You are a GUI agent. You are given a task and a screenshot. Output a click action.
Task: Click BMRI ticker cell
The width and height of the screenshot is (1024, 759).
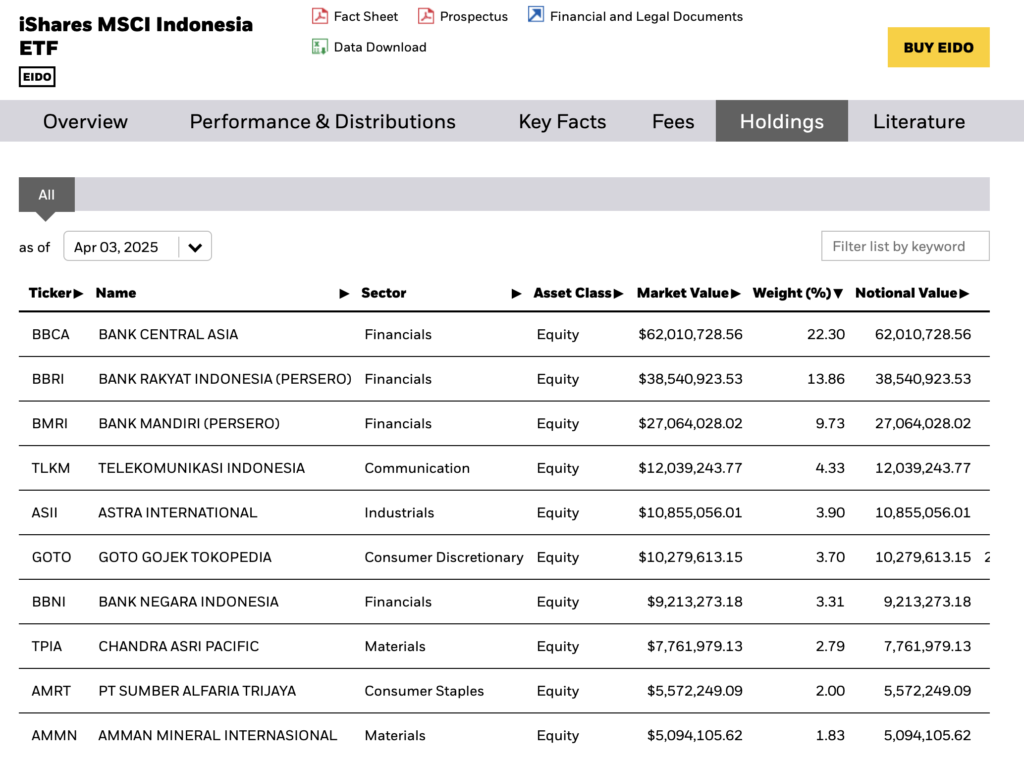(50, 423)
